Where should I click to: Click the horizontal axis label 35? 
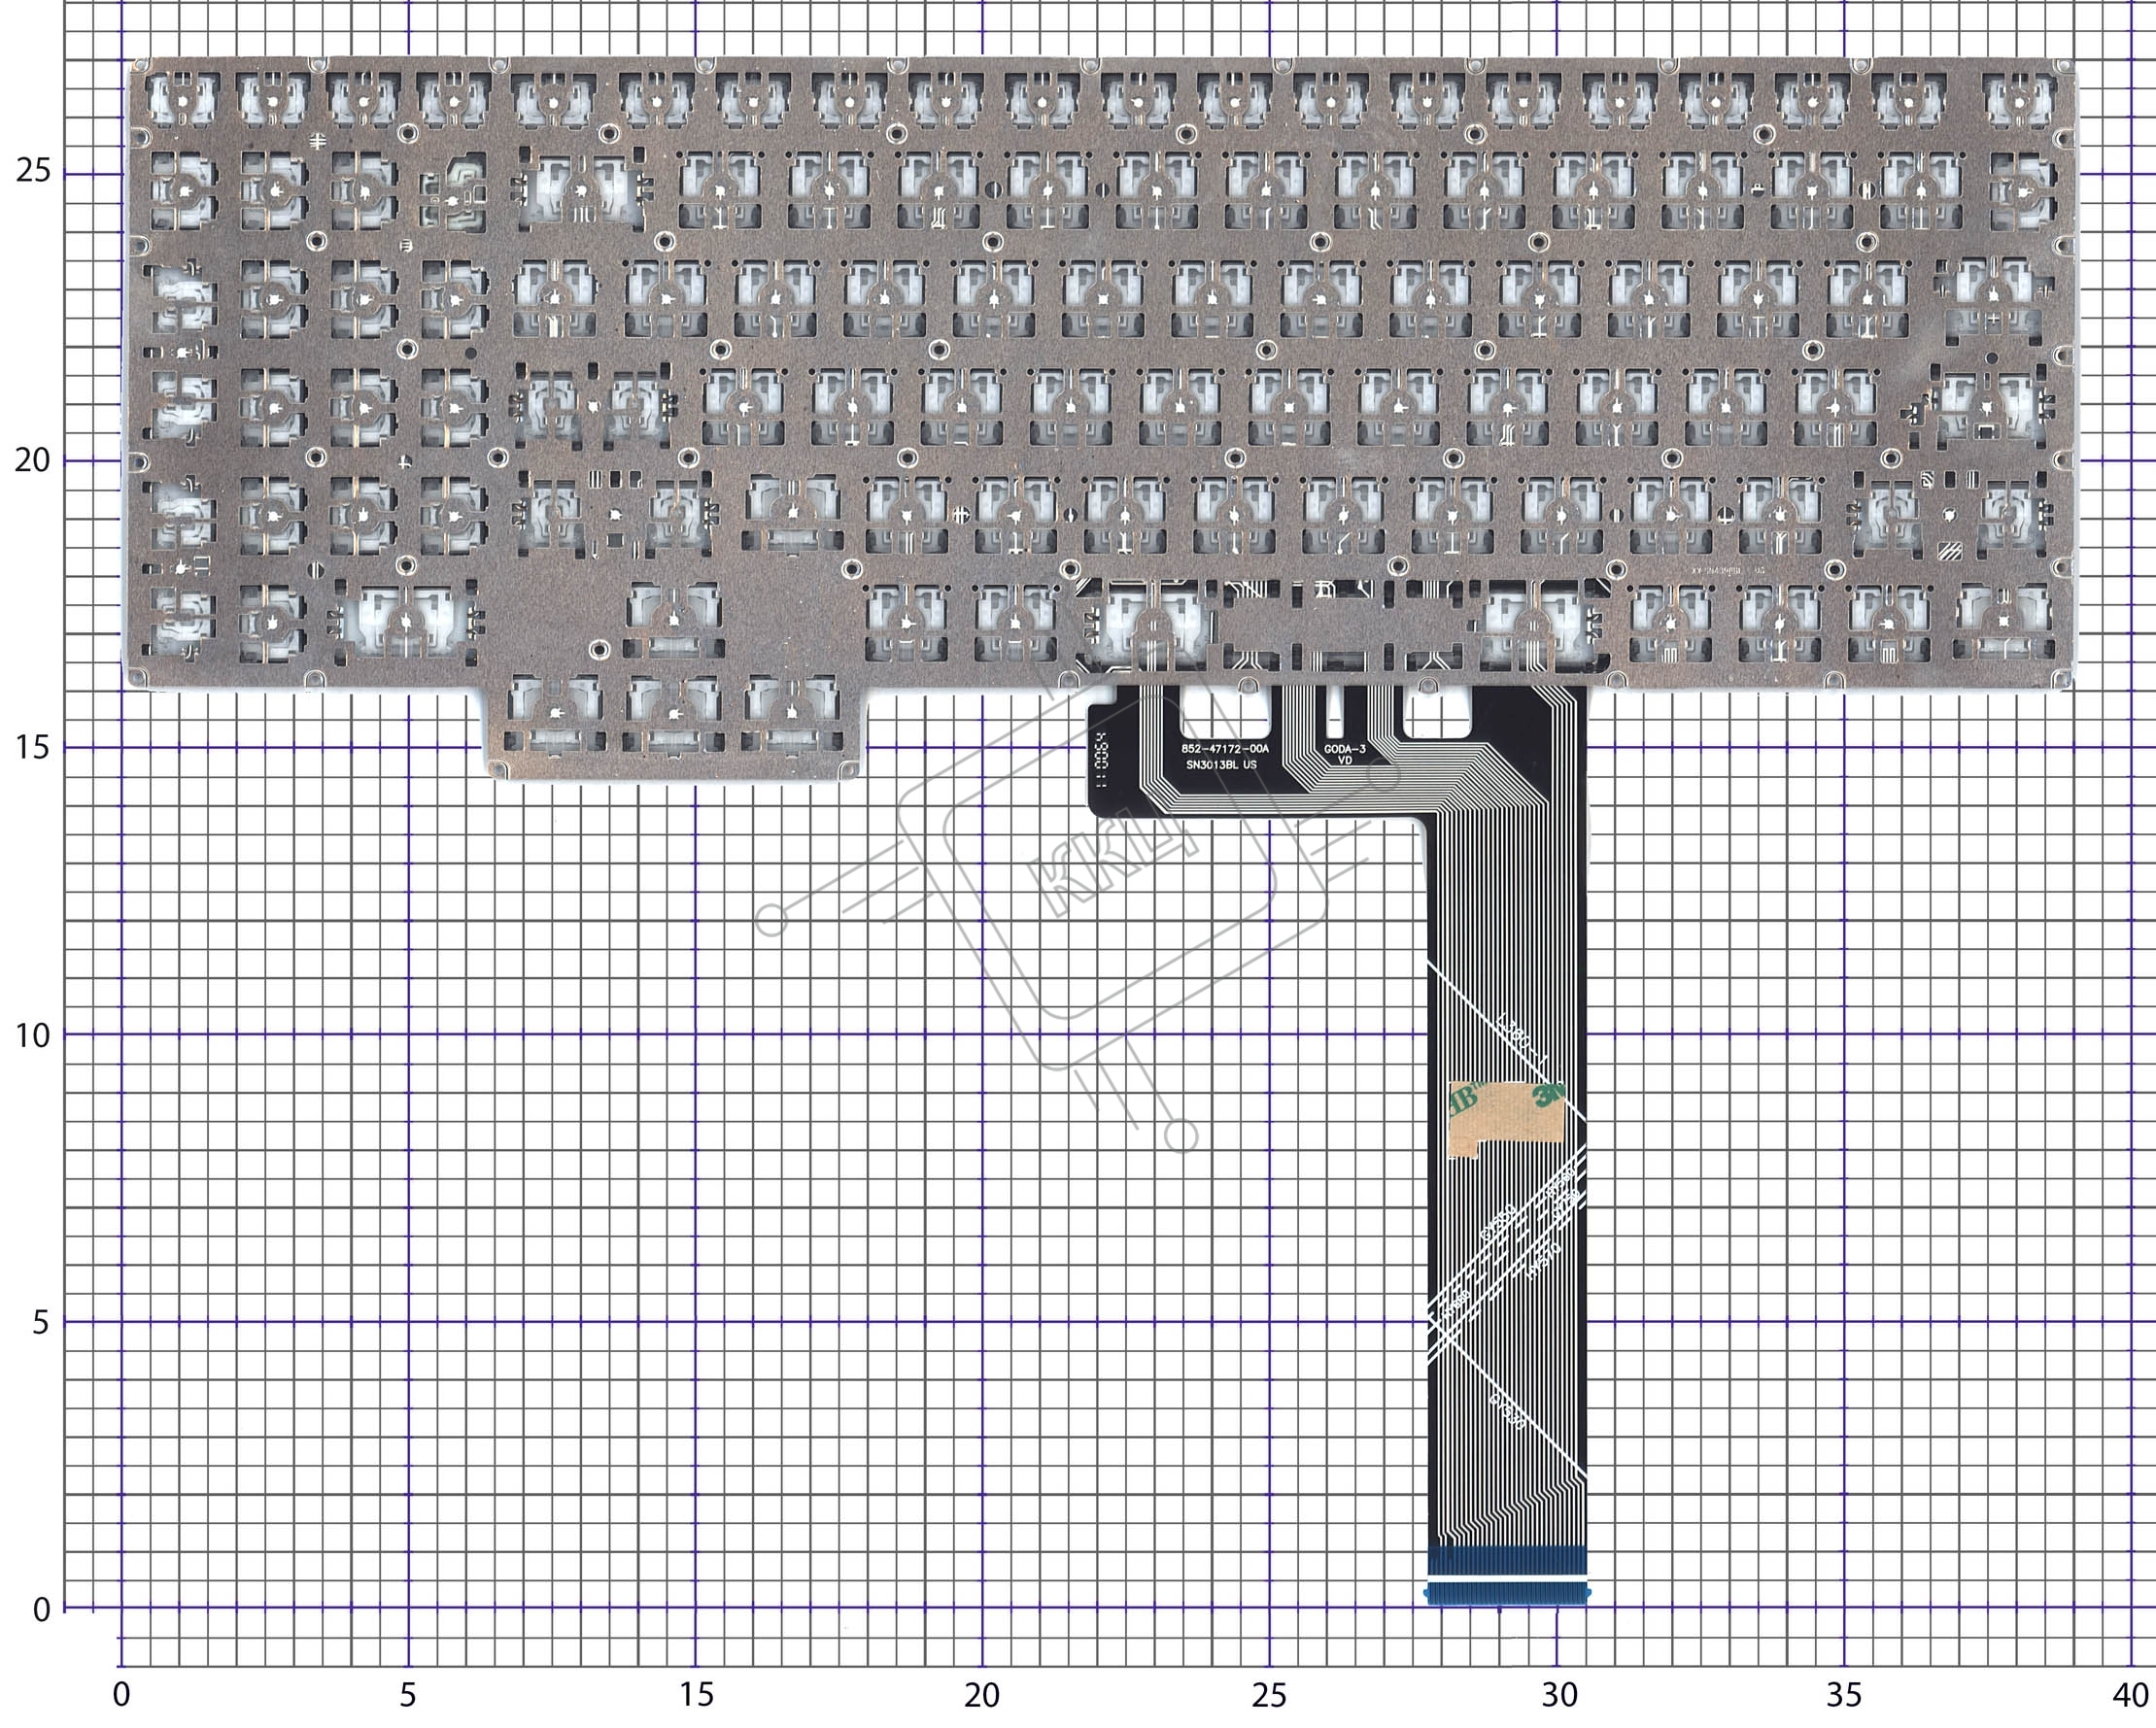(x=1845, y=1695)
